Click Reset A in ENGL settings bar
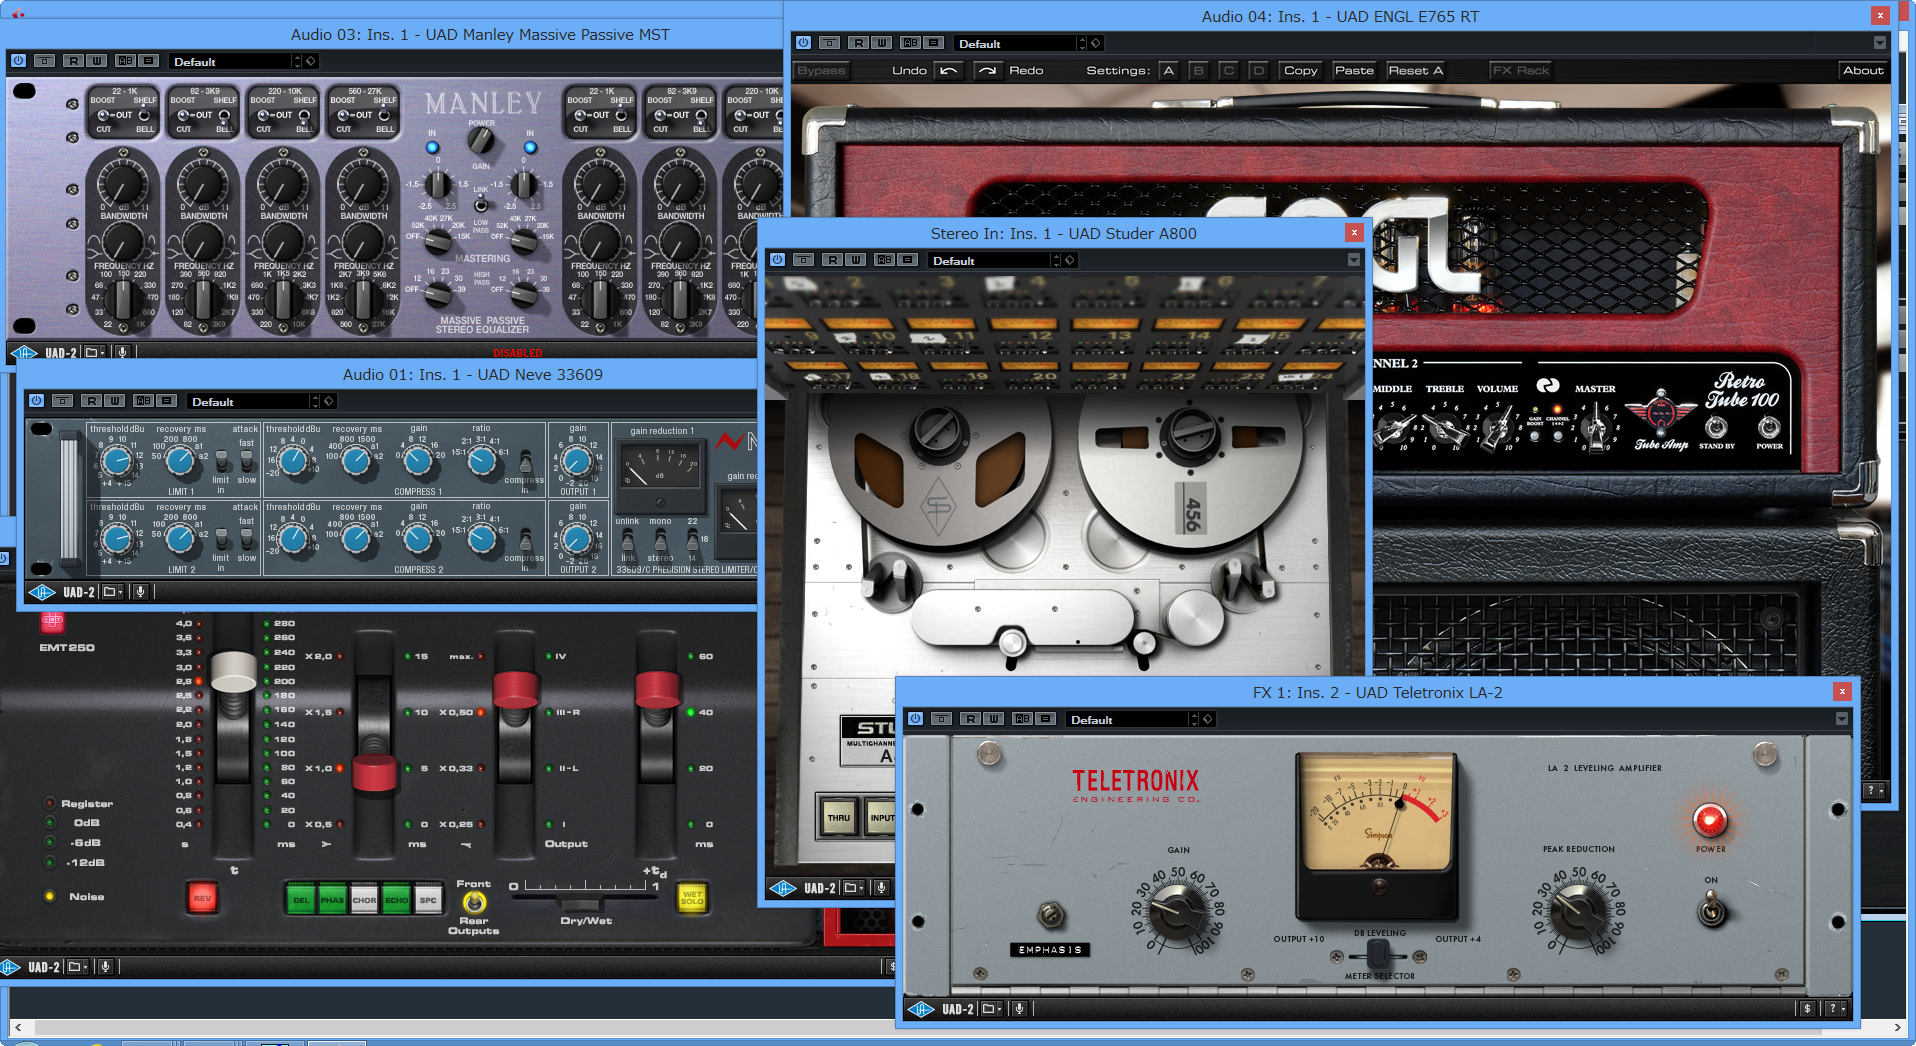This screenshot has width=1916, height=1046. pyautogui.click(x=1415, y=70)
